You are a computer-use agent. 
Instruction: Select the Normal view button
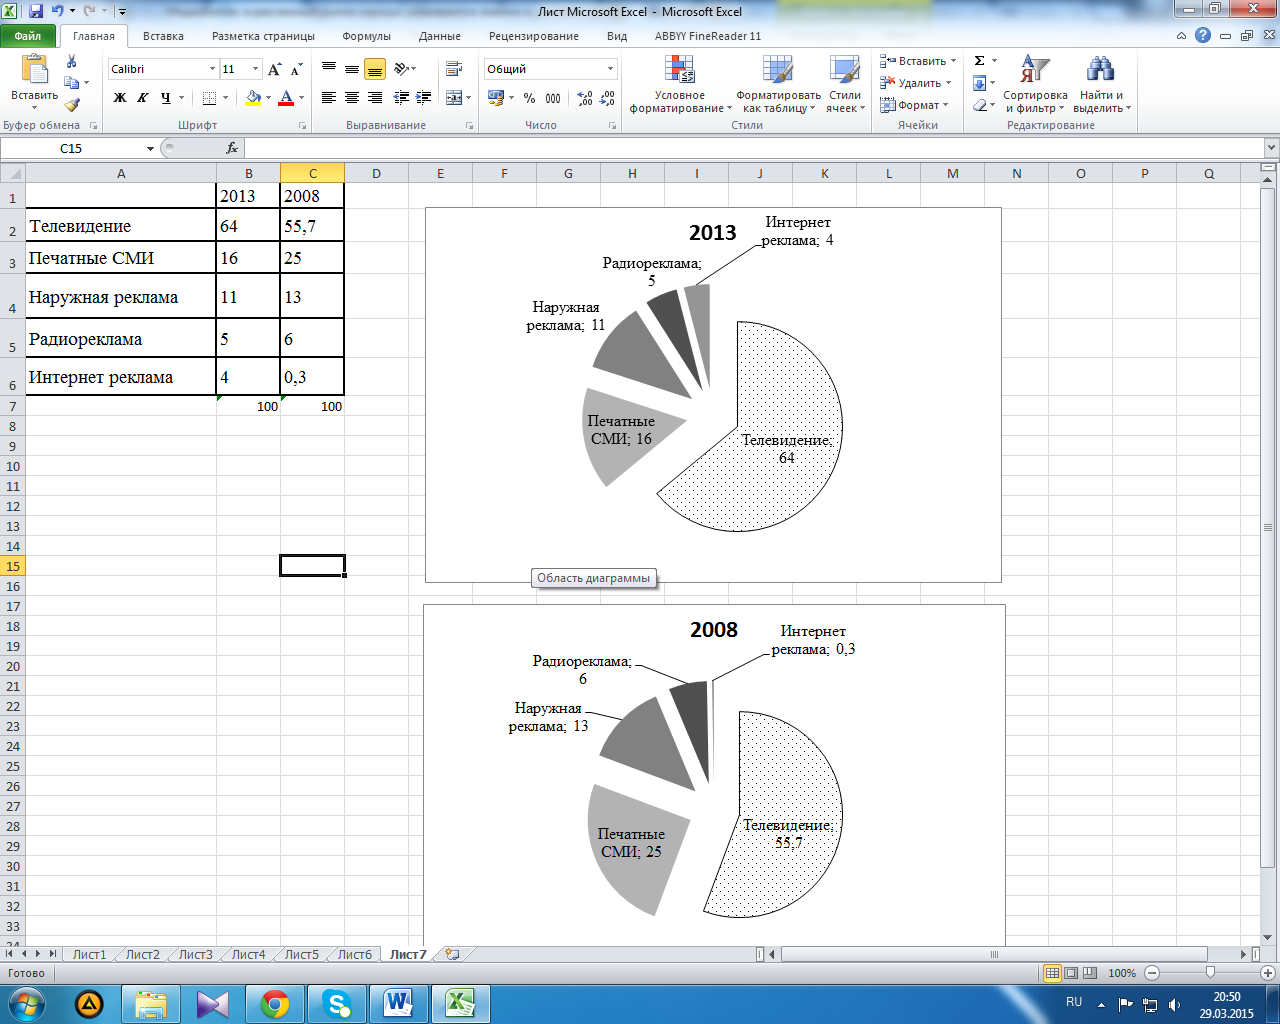click(x=1052, y=973)
